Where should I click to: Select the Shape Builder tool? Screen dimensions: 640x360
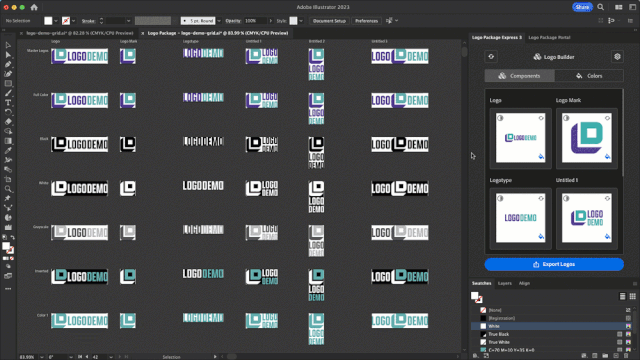[8, 131]
